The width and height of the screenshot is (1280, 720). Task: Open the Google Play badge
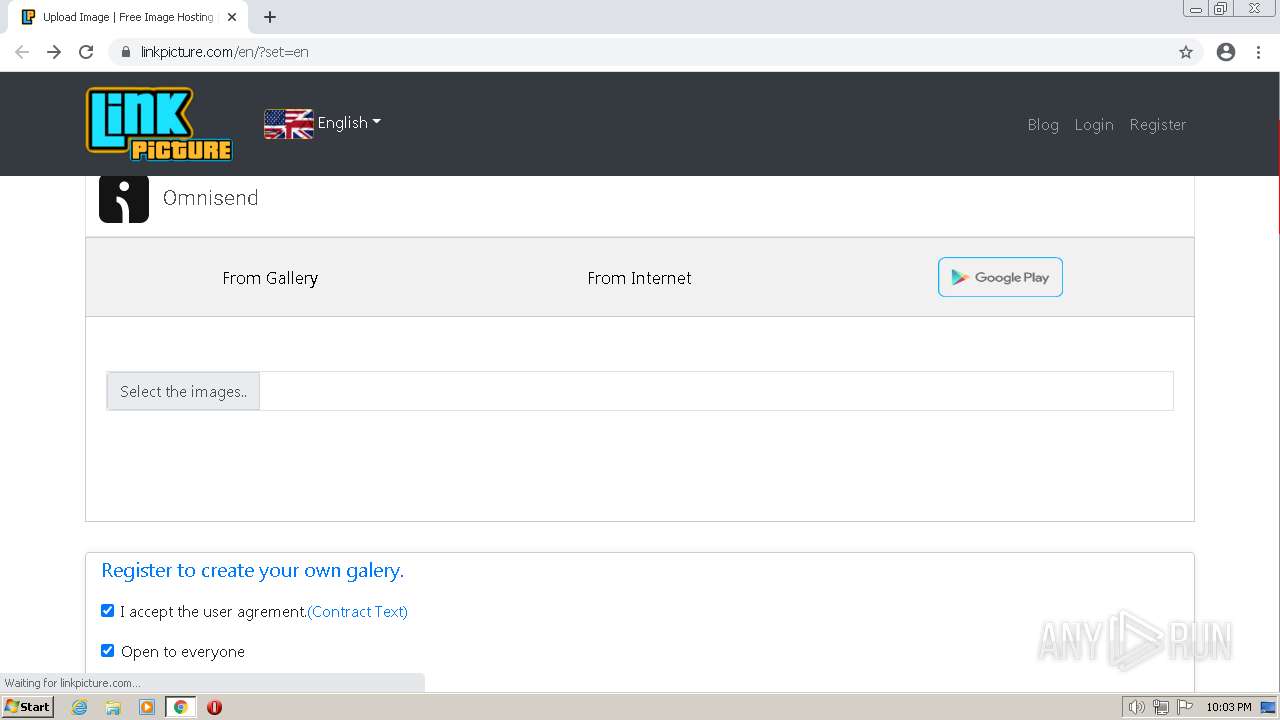click(1000, 277)
